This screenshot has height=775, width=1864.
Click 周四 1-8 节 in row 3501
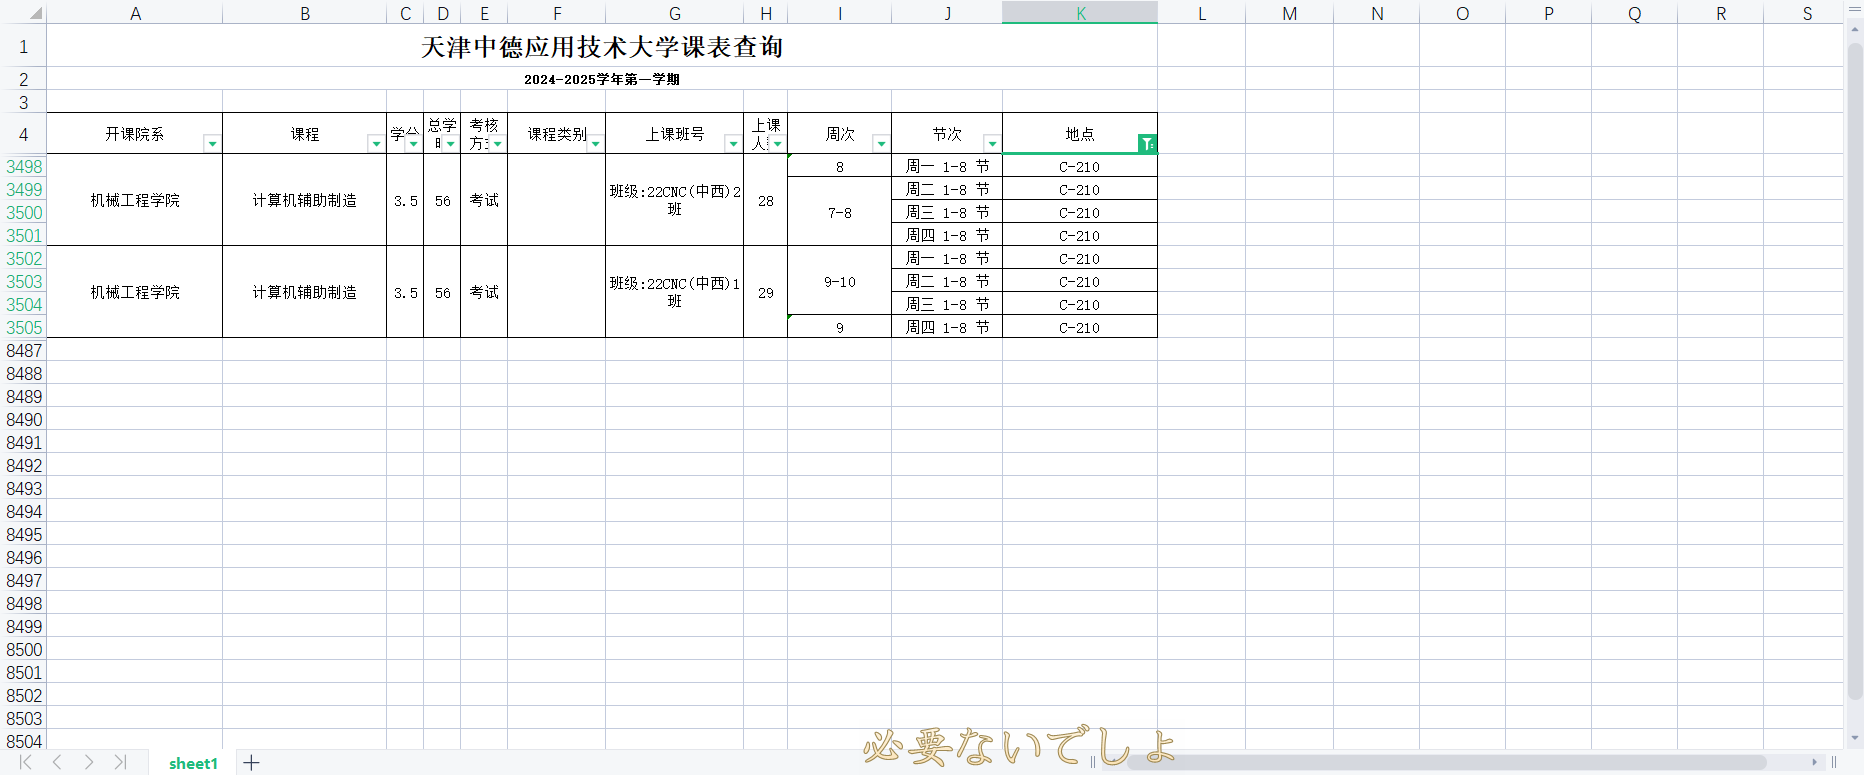(x=947, y=236)
